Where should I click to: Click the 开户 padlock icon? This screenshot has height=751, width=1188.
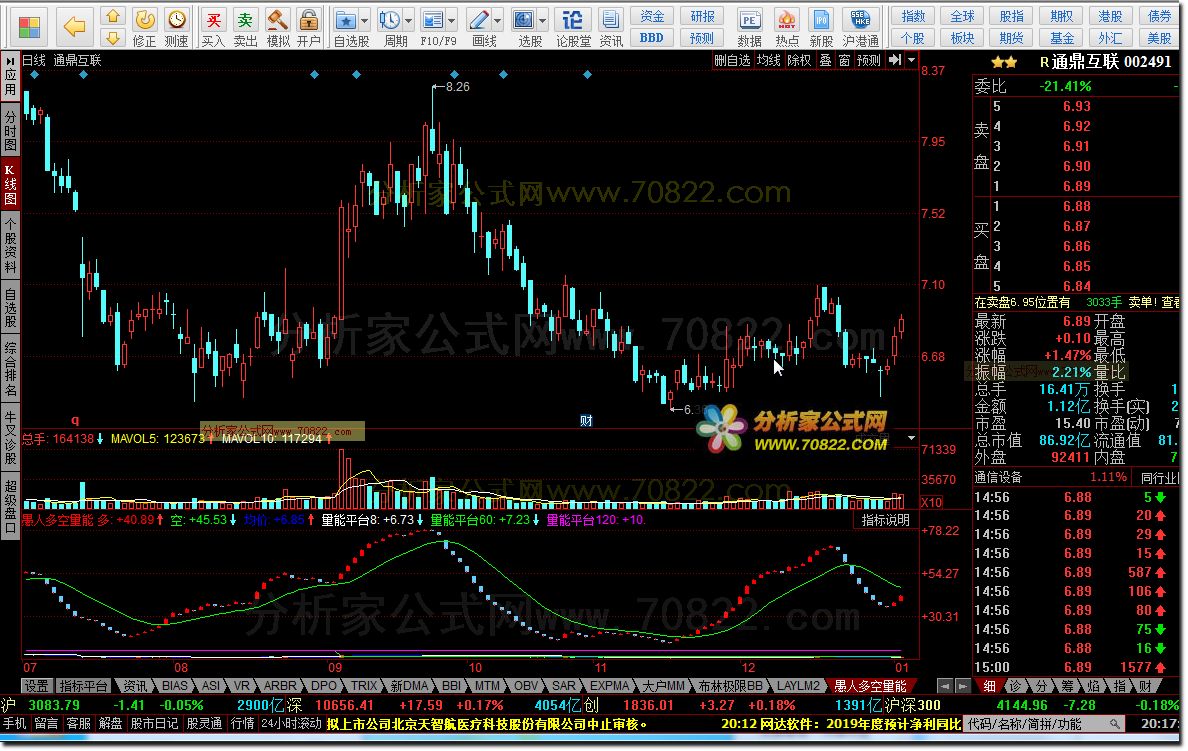(308, 28)
